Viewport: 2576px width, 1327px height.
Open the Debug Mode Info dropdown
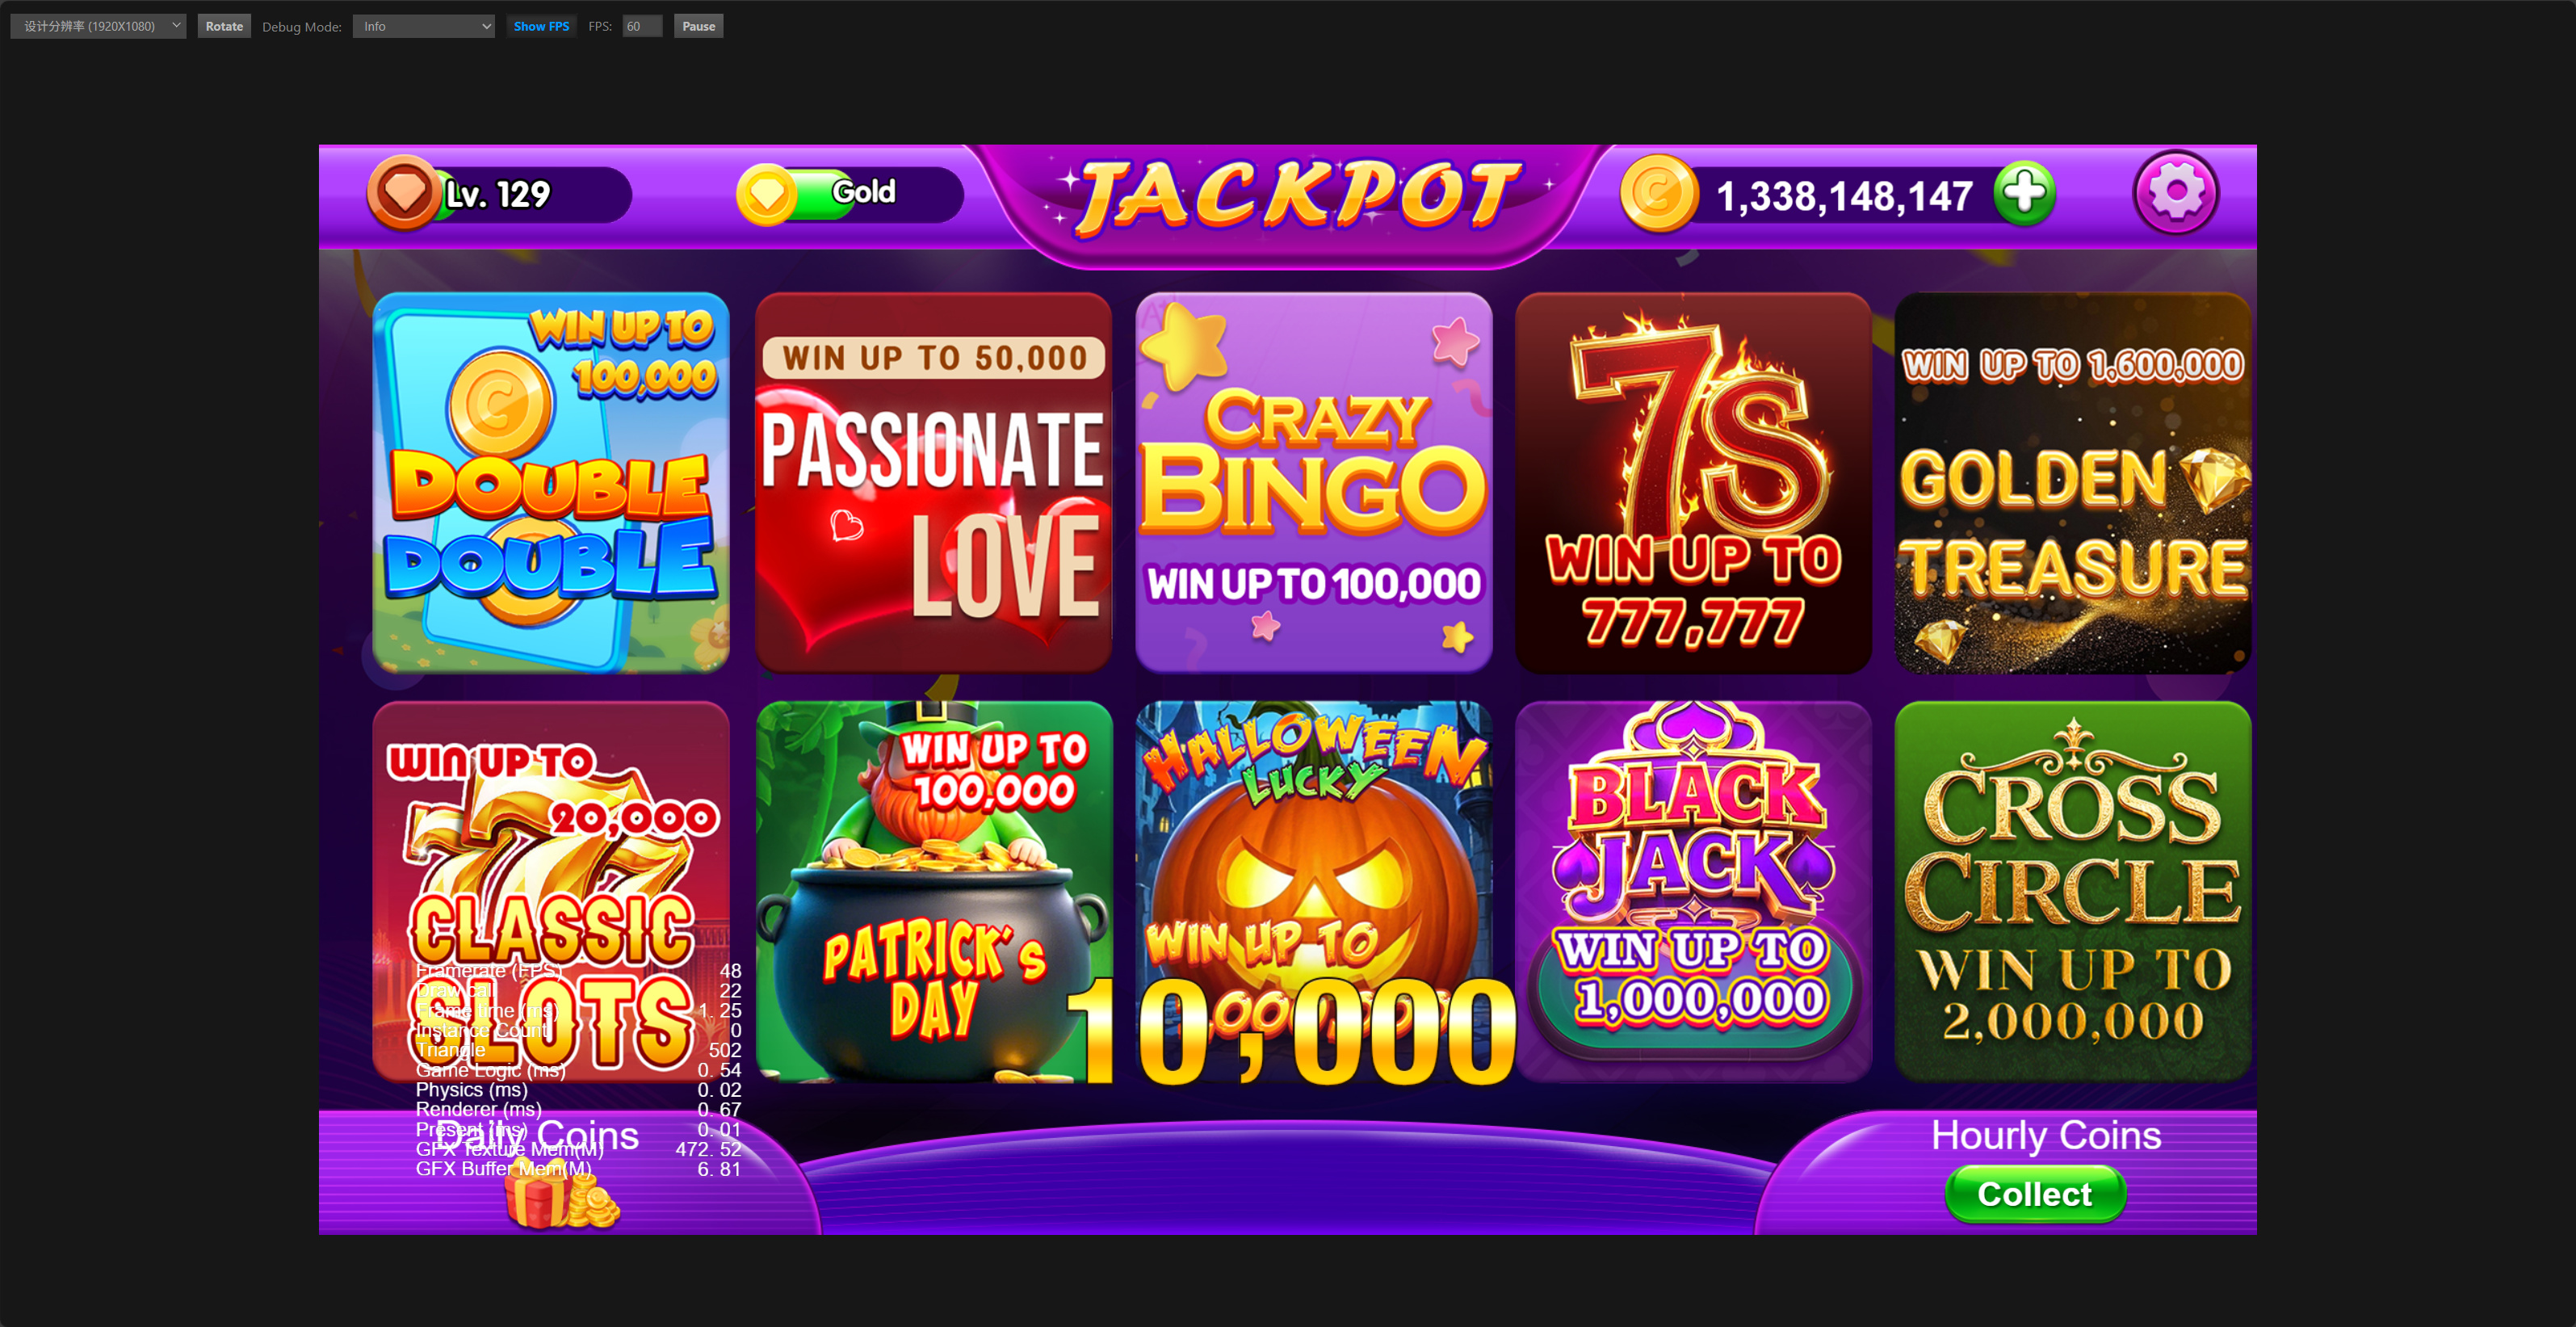(424, 26)
